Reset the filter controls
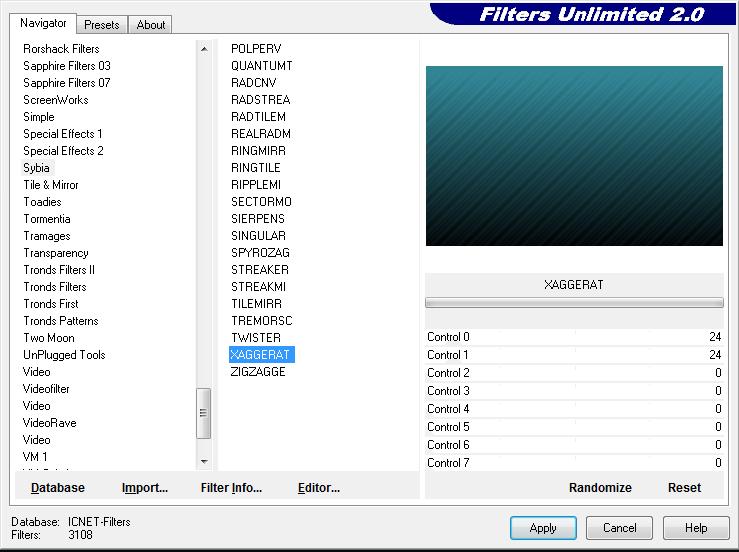Image resolution: width=739 pixels, height=552 pixels. [x=684, y=487]
